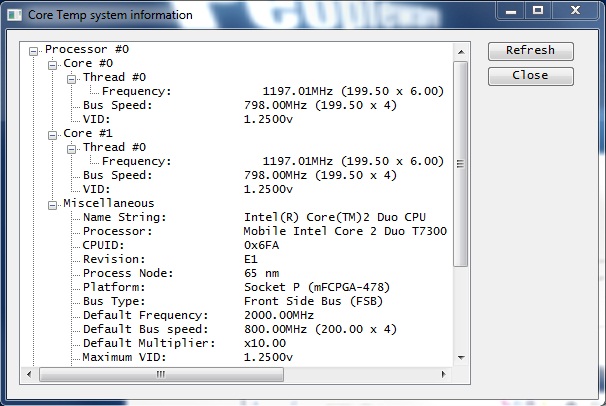Select the CPUID tree entry
The width and height of the screenshot is (606, 406).
coord(103,245)
